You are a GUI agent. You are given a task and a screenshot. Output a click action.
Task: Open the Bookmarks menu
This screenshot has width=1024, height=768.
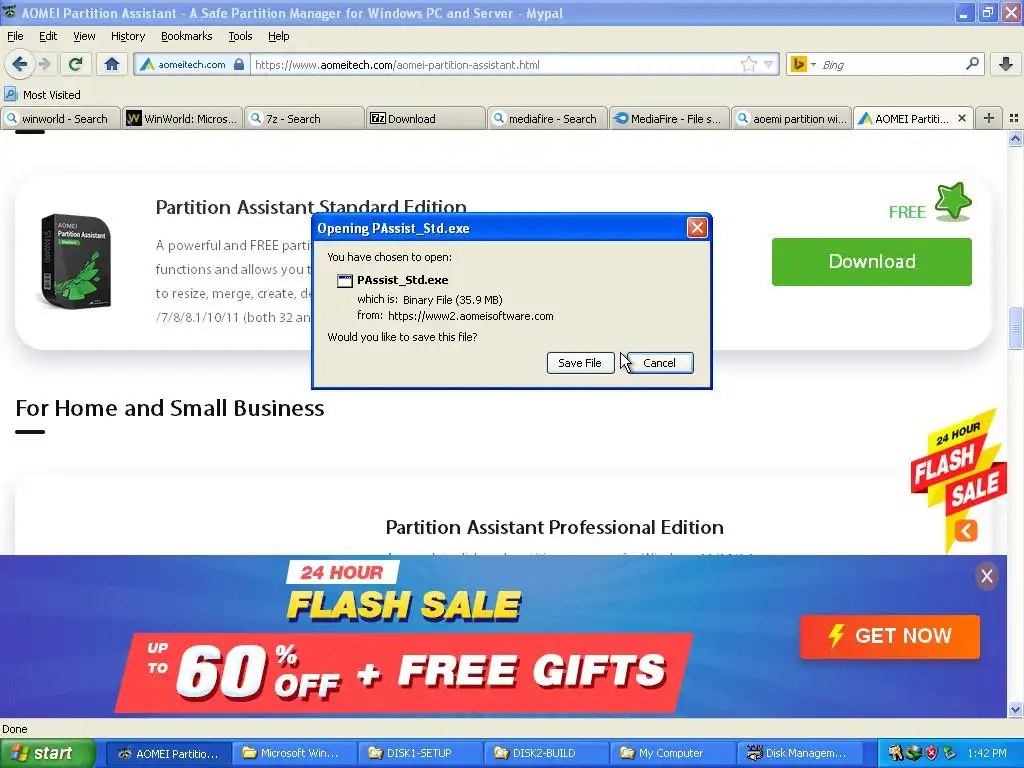pos(186,36)
